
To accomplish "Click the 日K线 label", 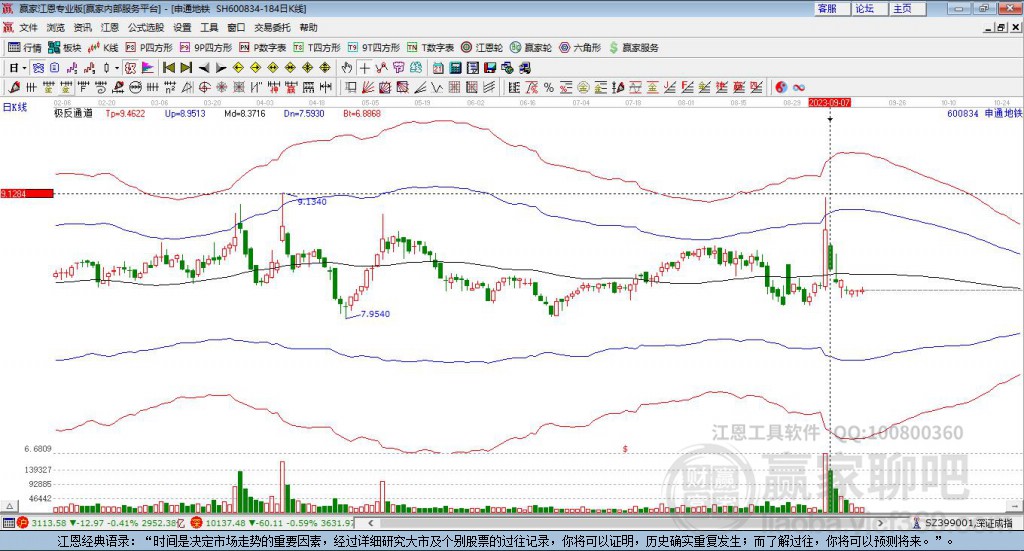I will (x=15, y=107).
